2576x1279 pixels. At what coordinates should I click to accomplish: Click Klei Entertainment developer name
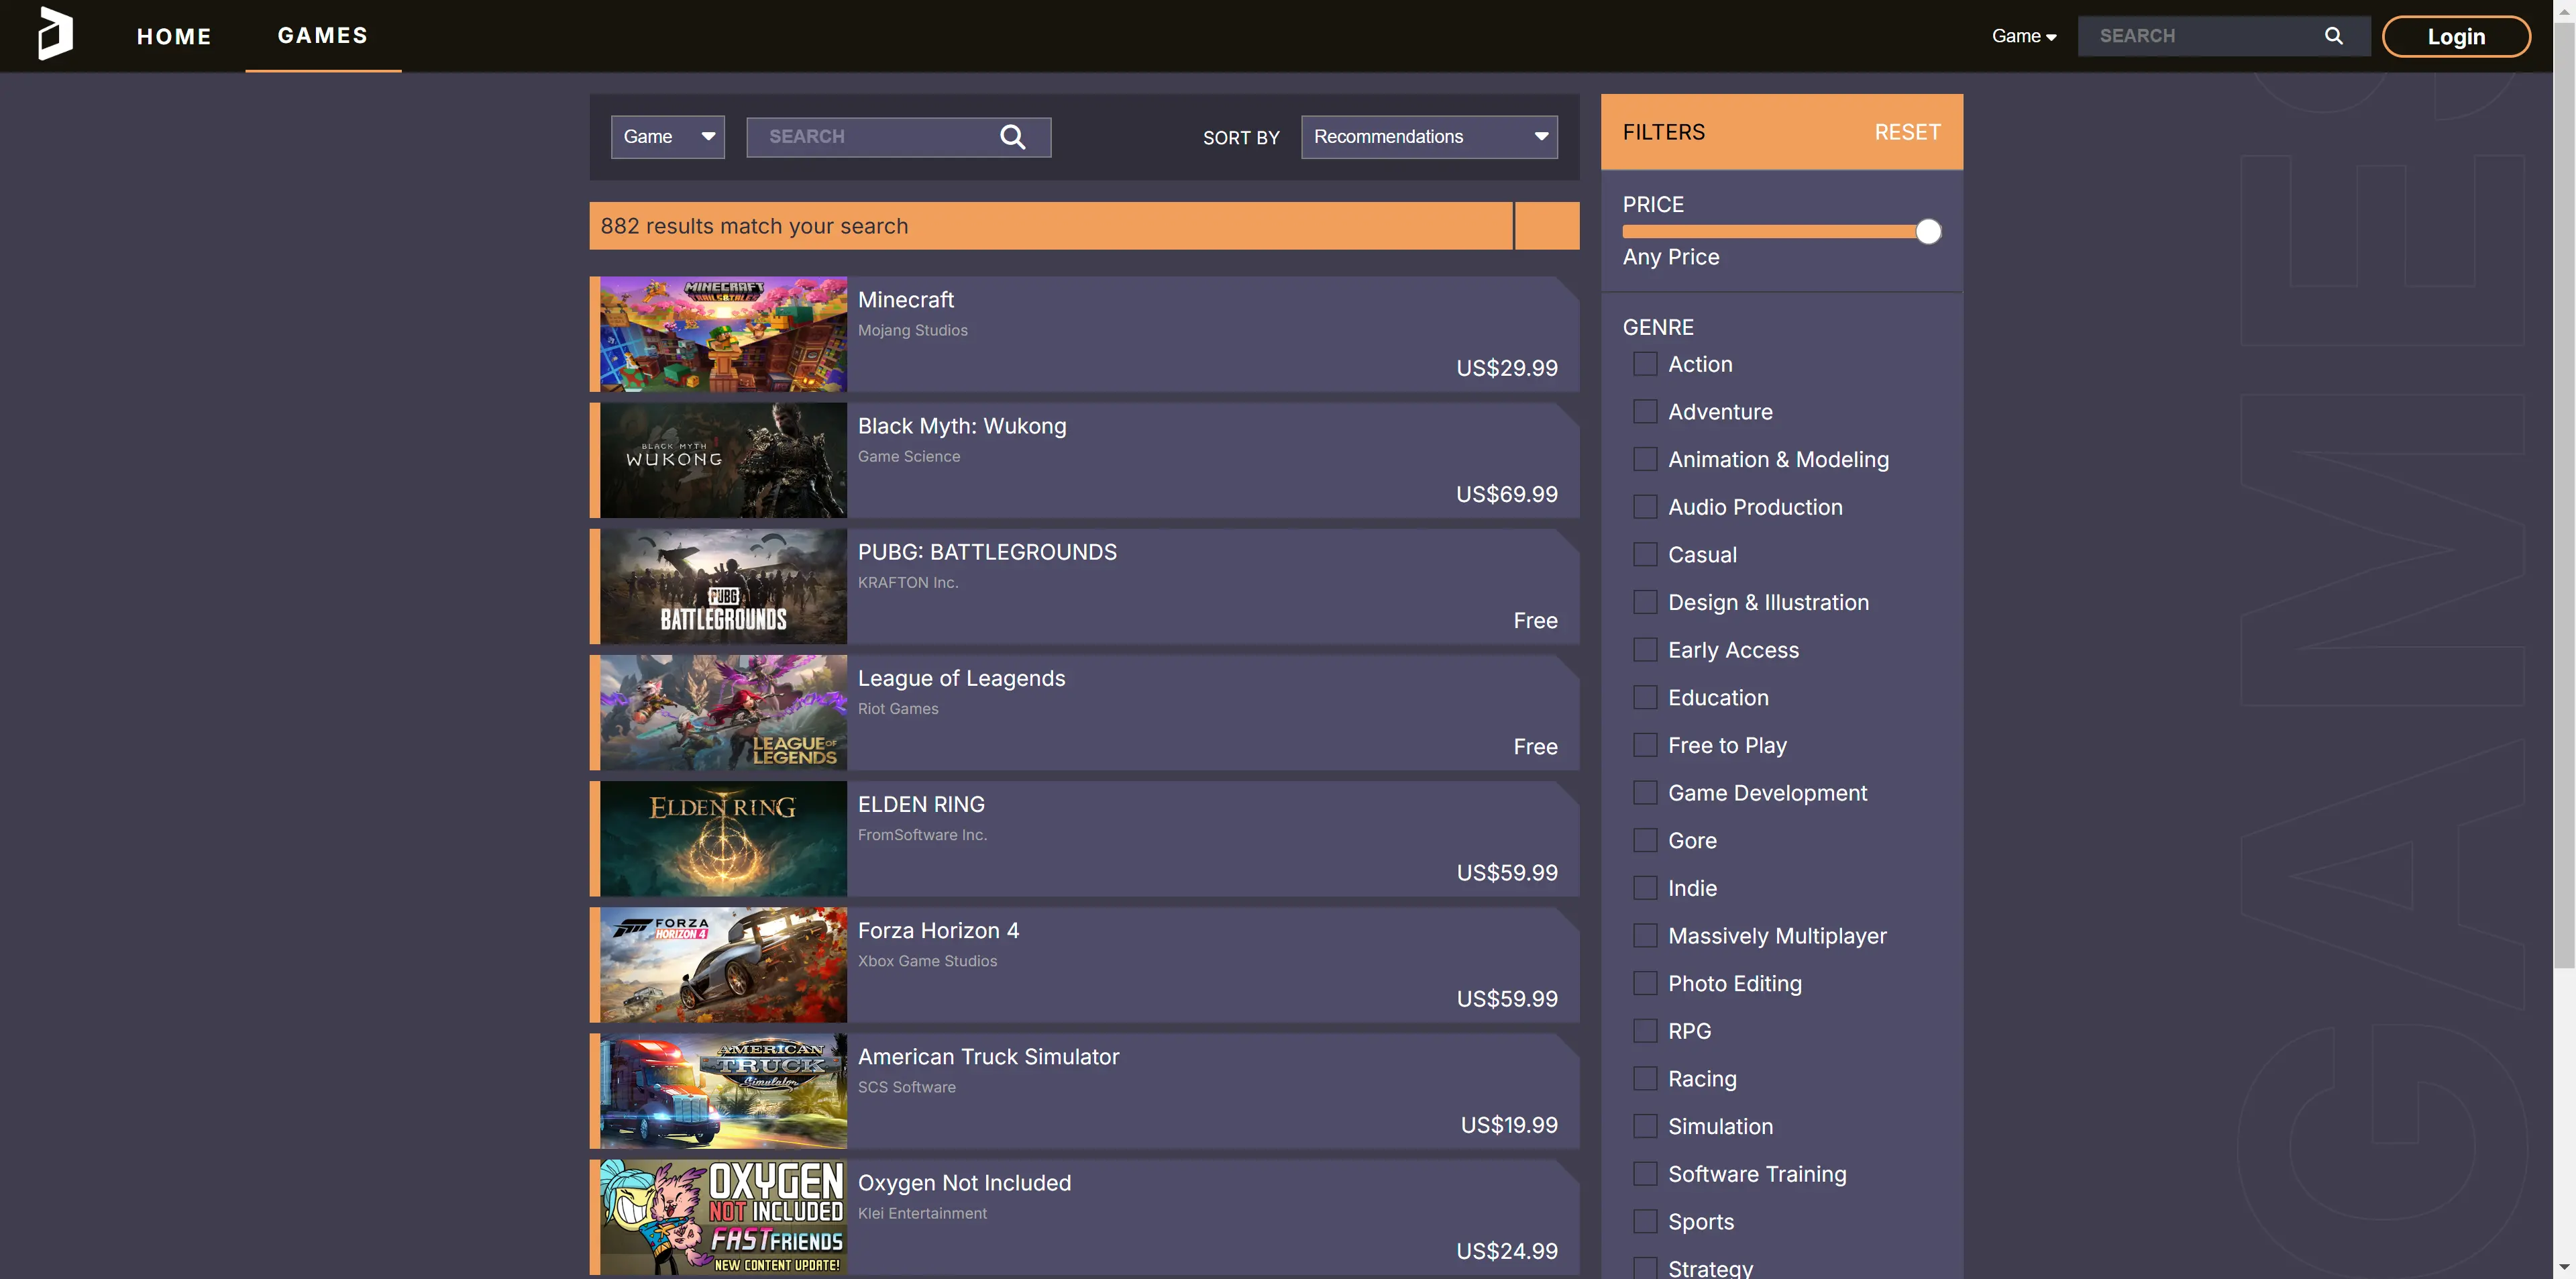(x=922, y=1213)
